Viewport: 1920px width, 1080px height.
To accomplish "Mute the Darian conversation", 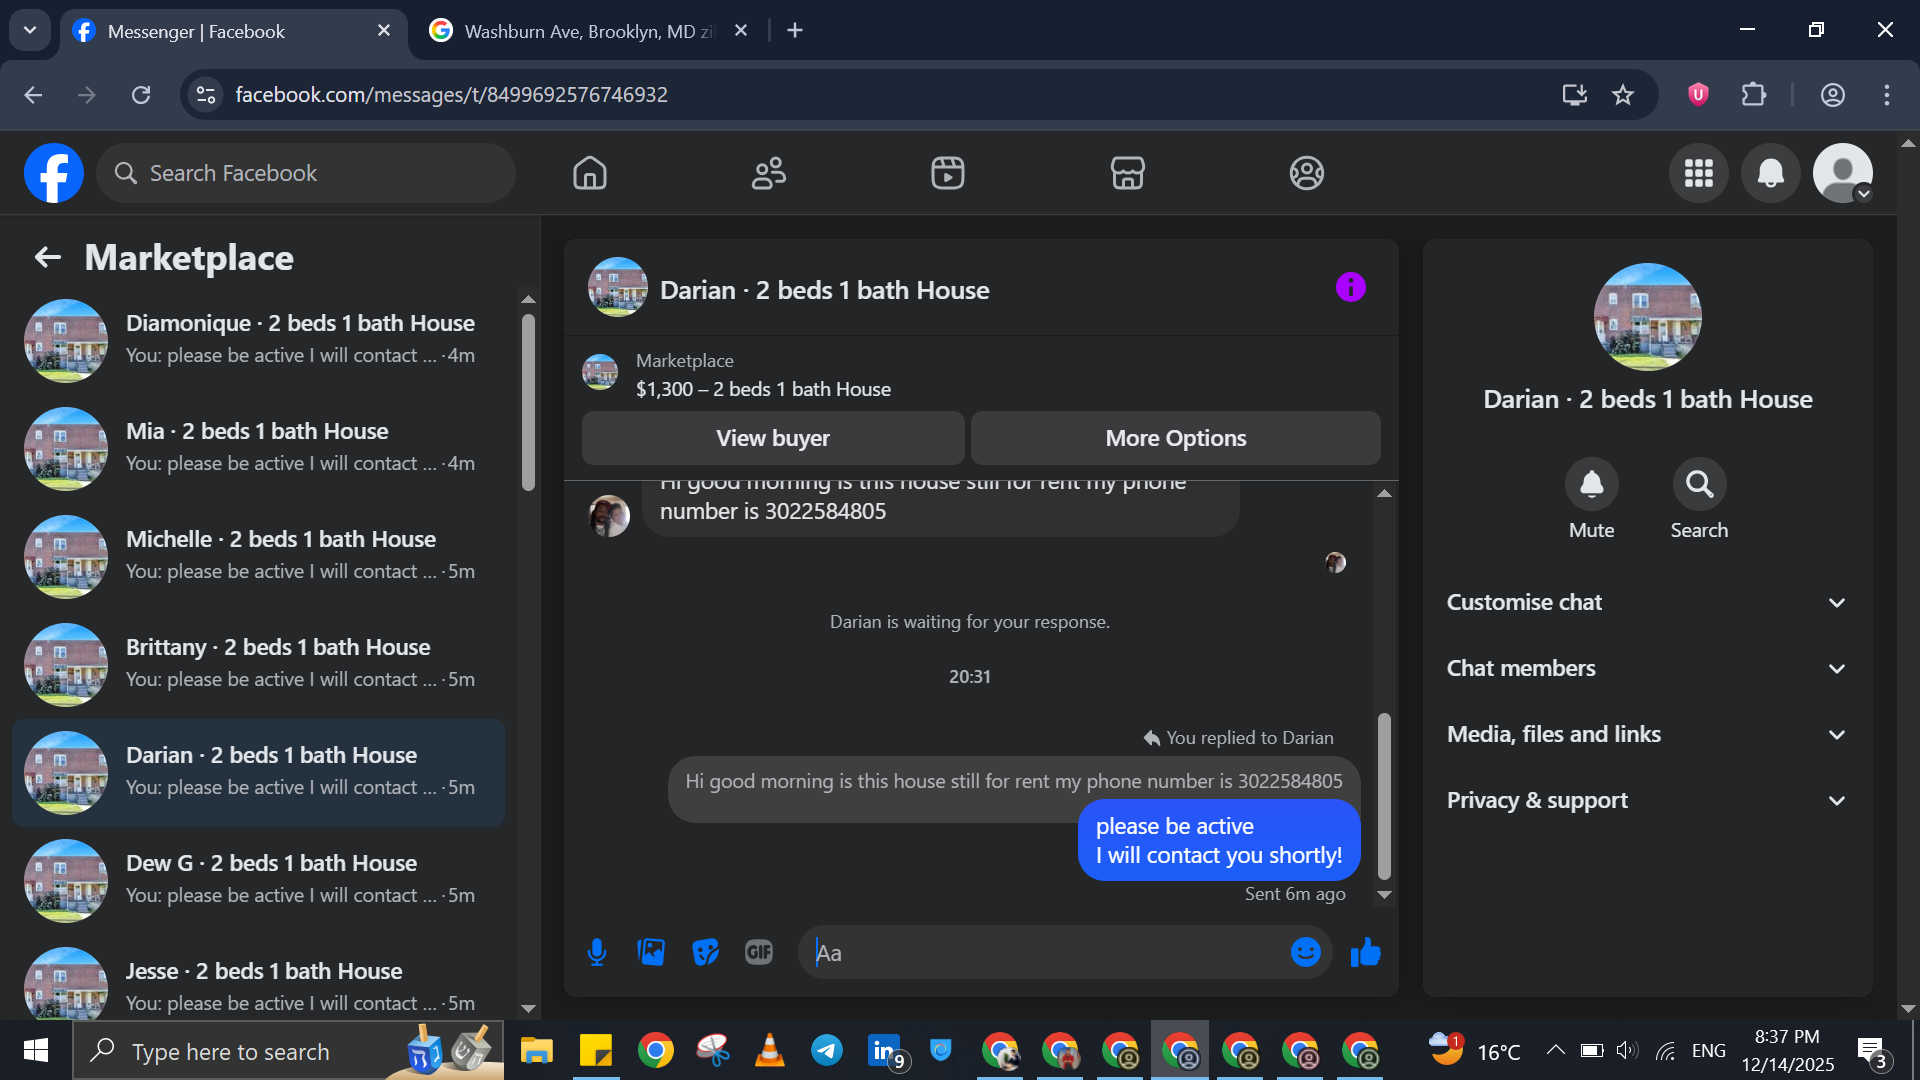I will pos(1591,485).
